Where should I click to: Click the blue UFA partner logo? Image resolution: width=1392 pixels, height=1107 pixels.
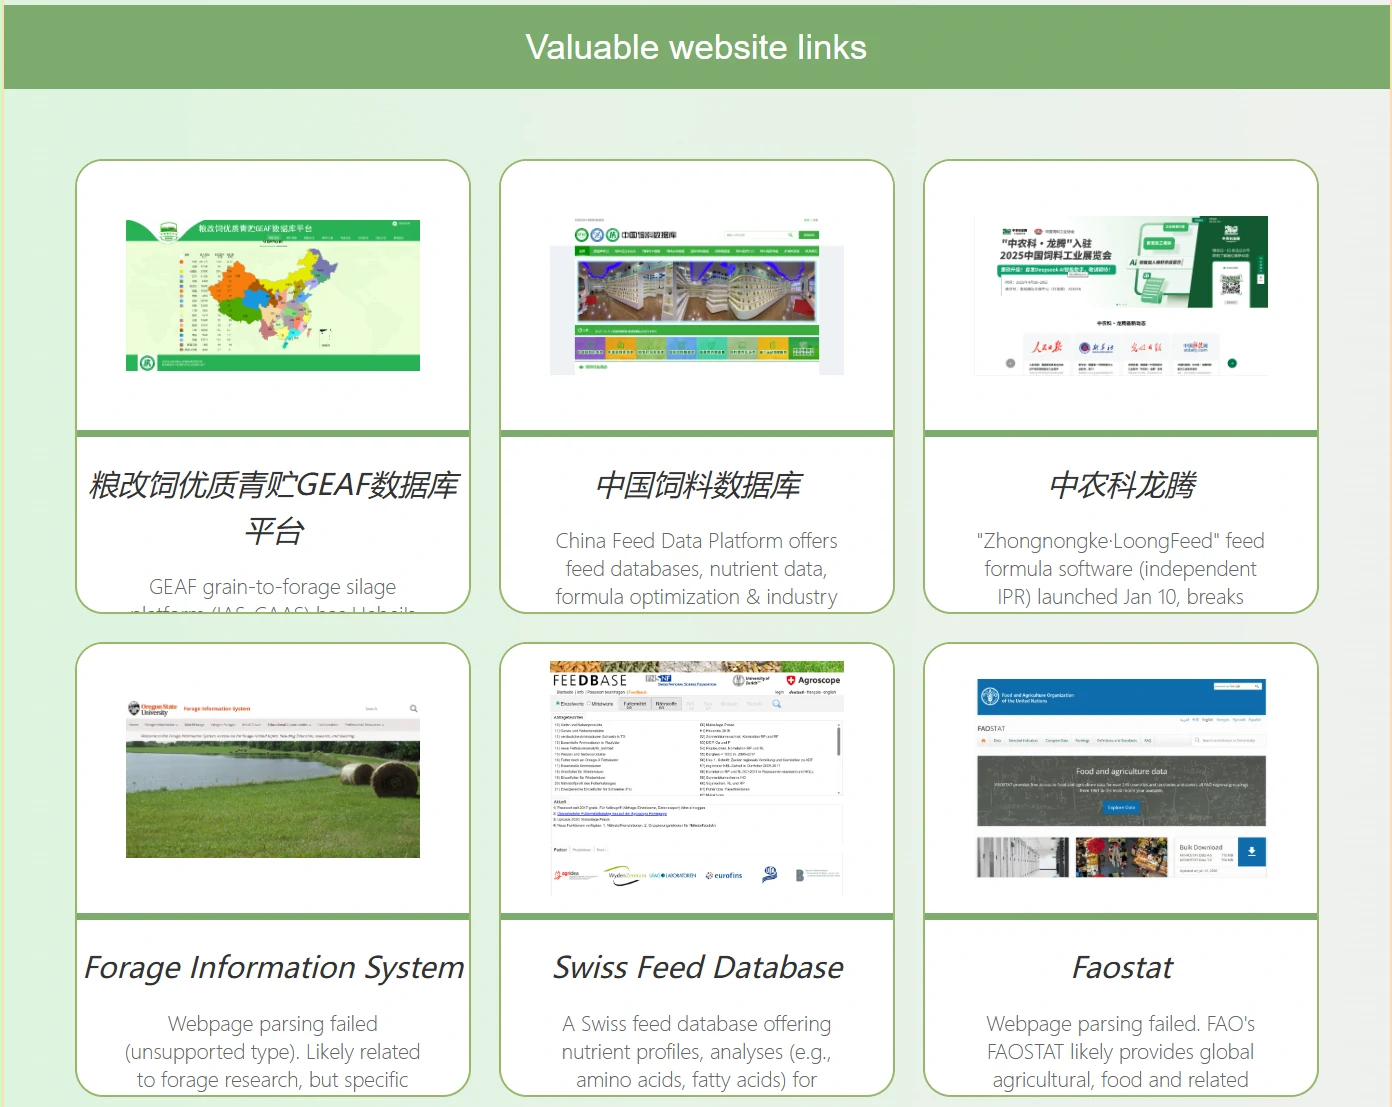769,877
